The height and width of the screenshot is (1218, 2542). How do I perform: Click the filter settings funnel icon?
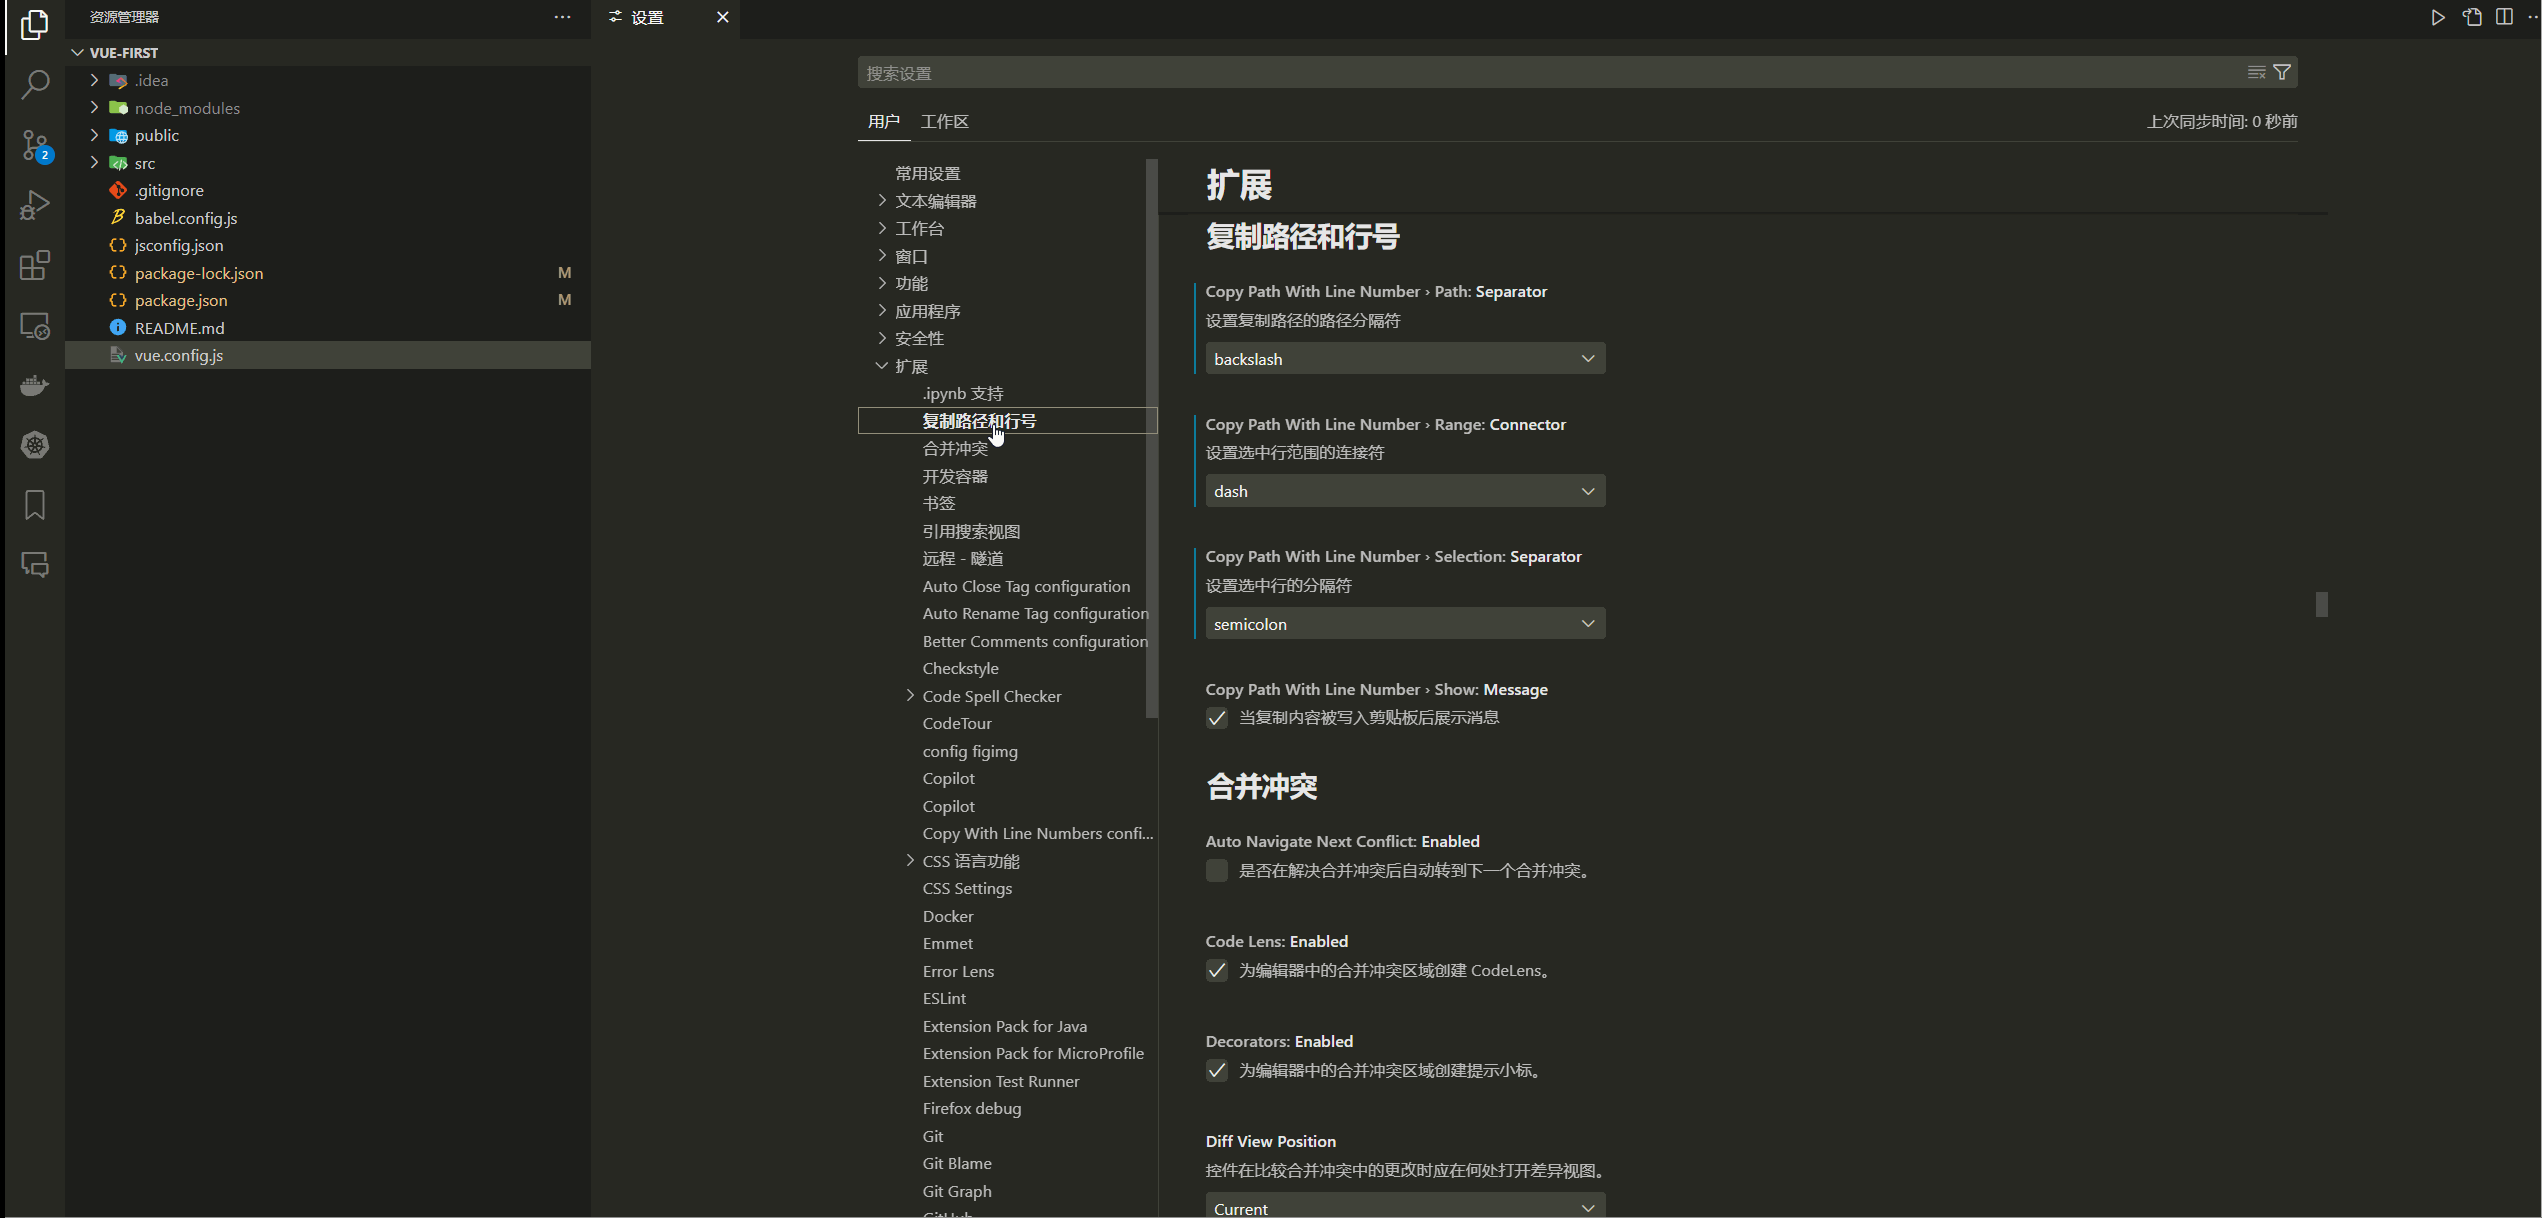pos(2282,72)
